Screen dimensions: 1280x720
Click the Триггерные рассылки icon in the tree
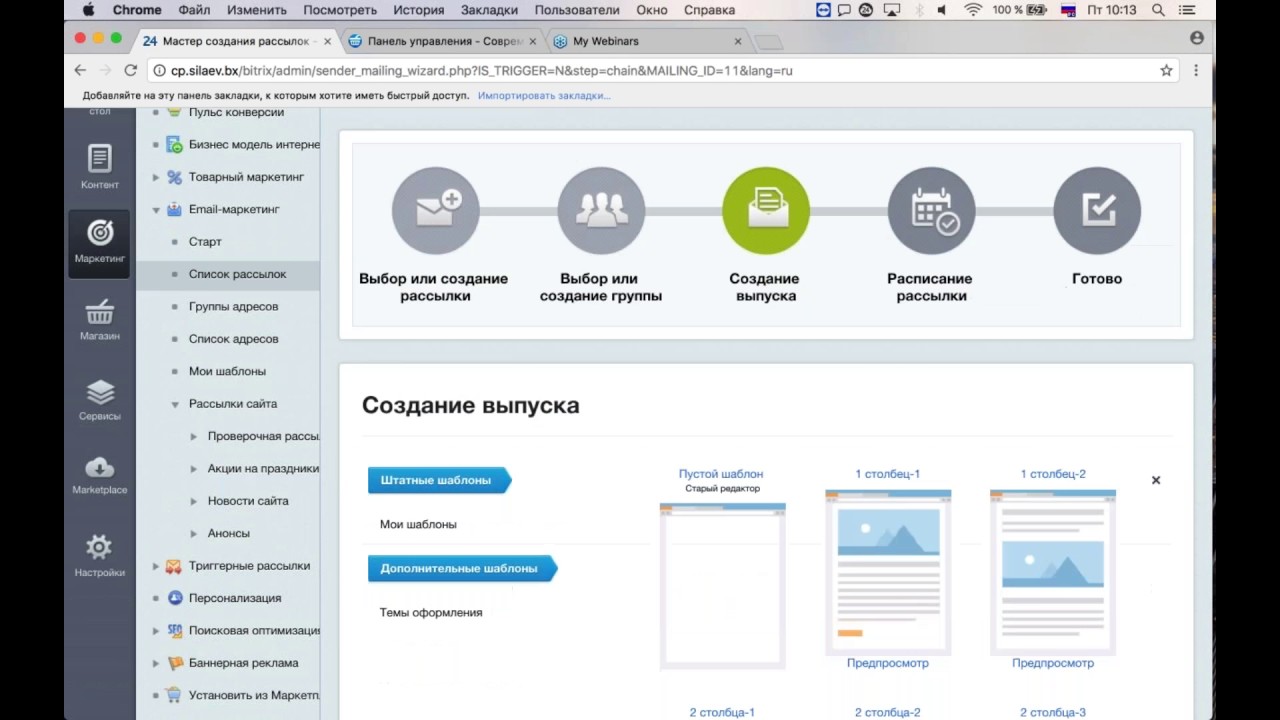point(175,566)
